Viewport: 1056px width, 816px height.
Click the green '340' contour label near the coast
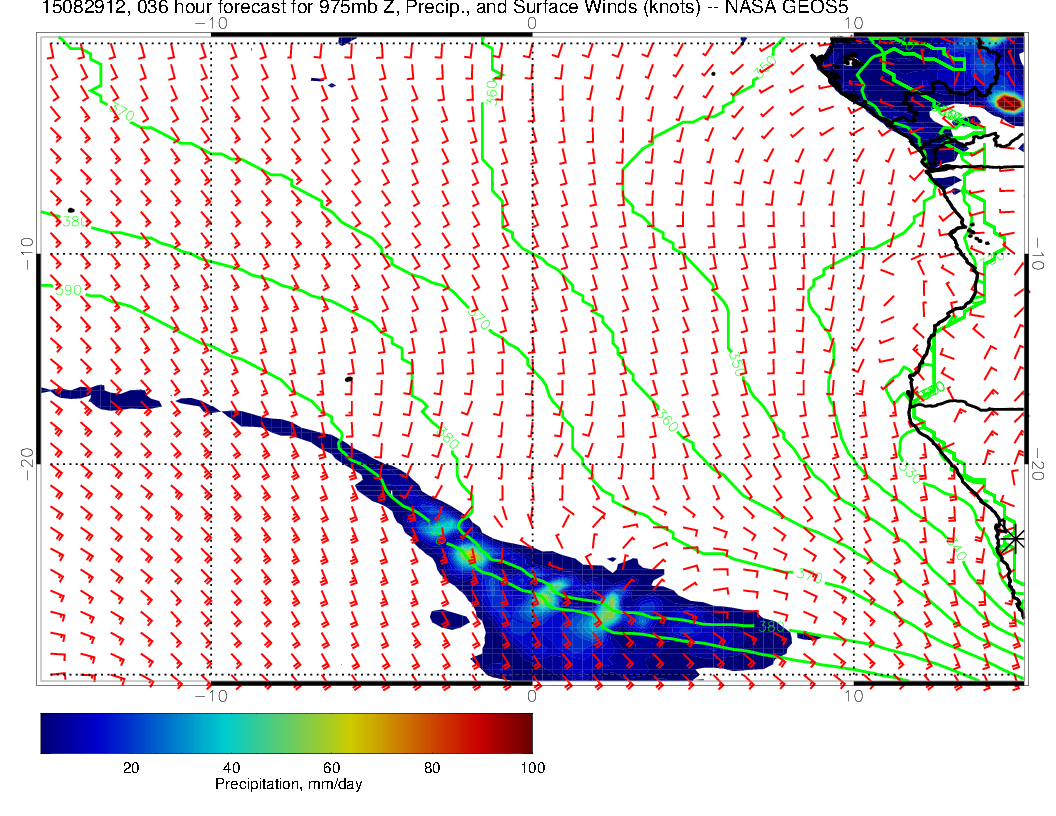956,549
